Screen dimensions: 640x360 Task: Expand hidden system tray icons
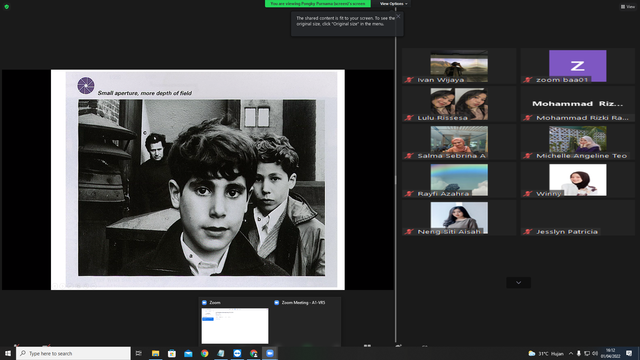click(571, 353)
